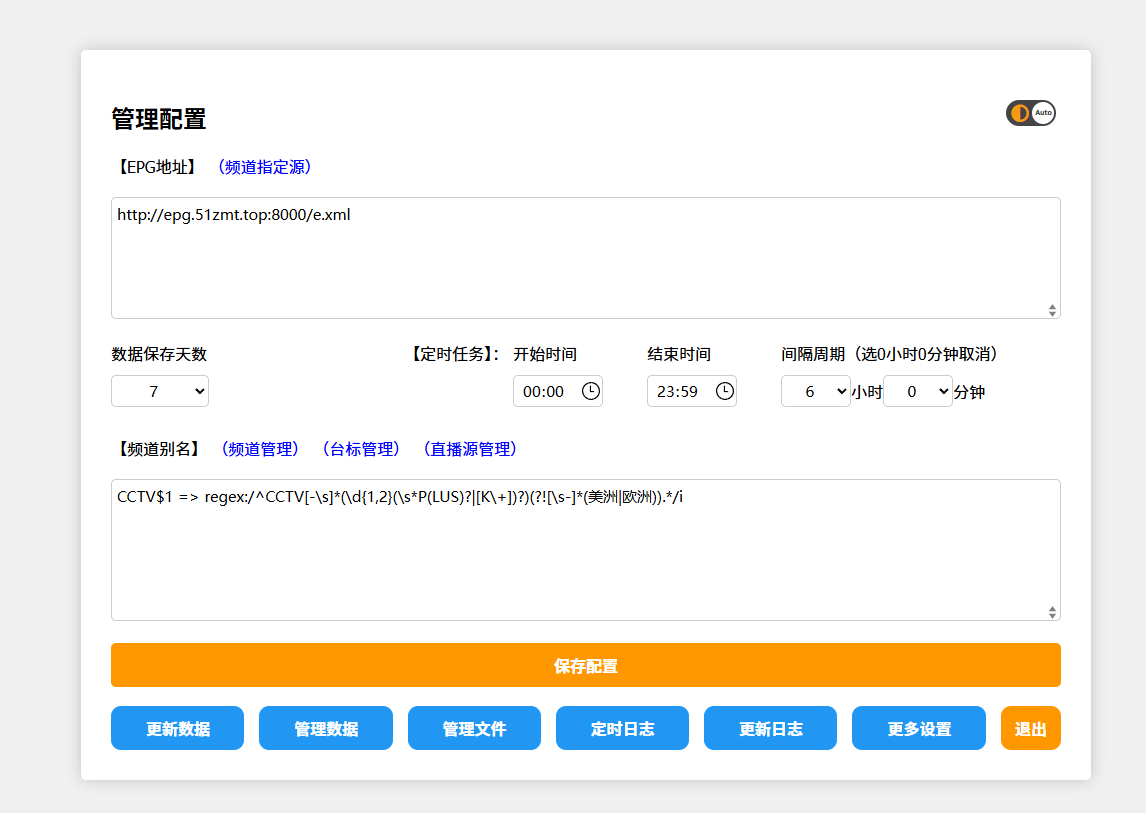Open the 台标管理 link
The width and height of the screenshot is (1146, 813).
[361, 449]
